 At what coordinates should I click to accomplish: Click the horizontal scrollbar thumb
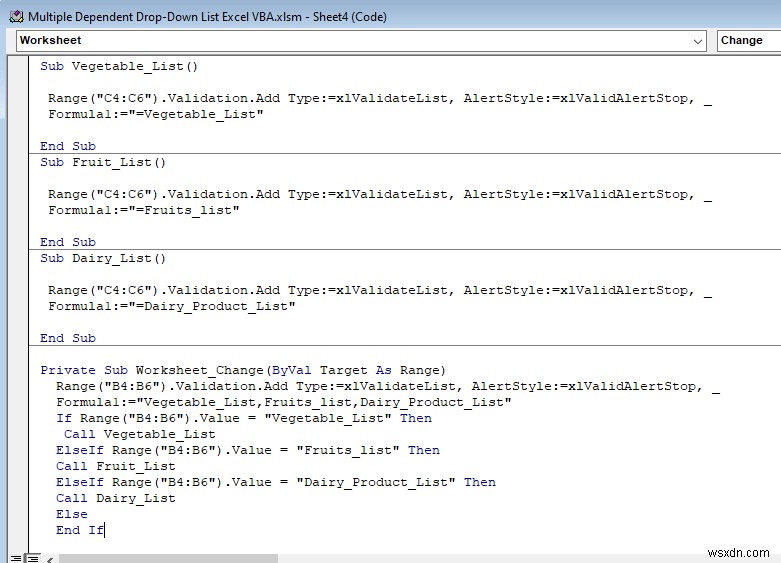pos(168,559)
